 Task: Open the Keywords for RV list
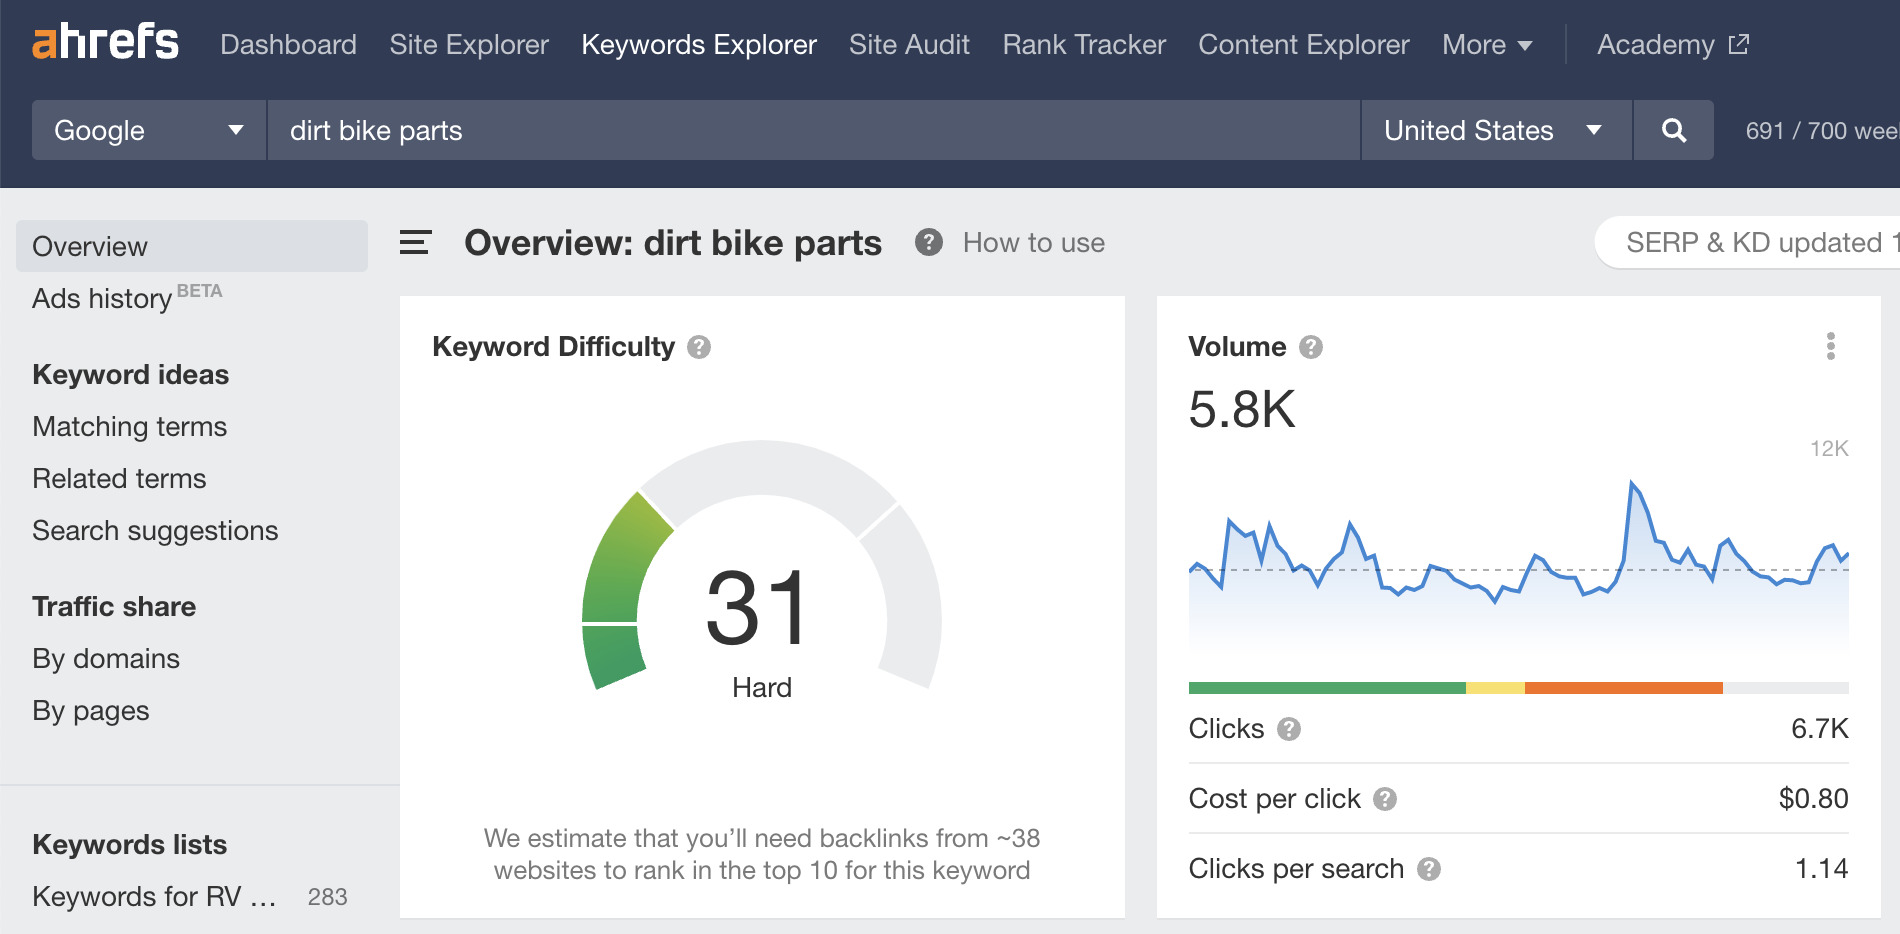click(155, 896)
